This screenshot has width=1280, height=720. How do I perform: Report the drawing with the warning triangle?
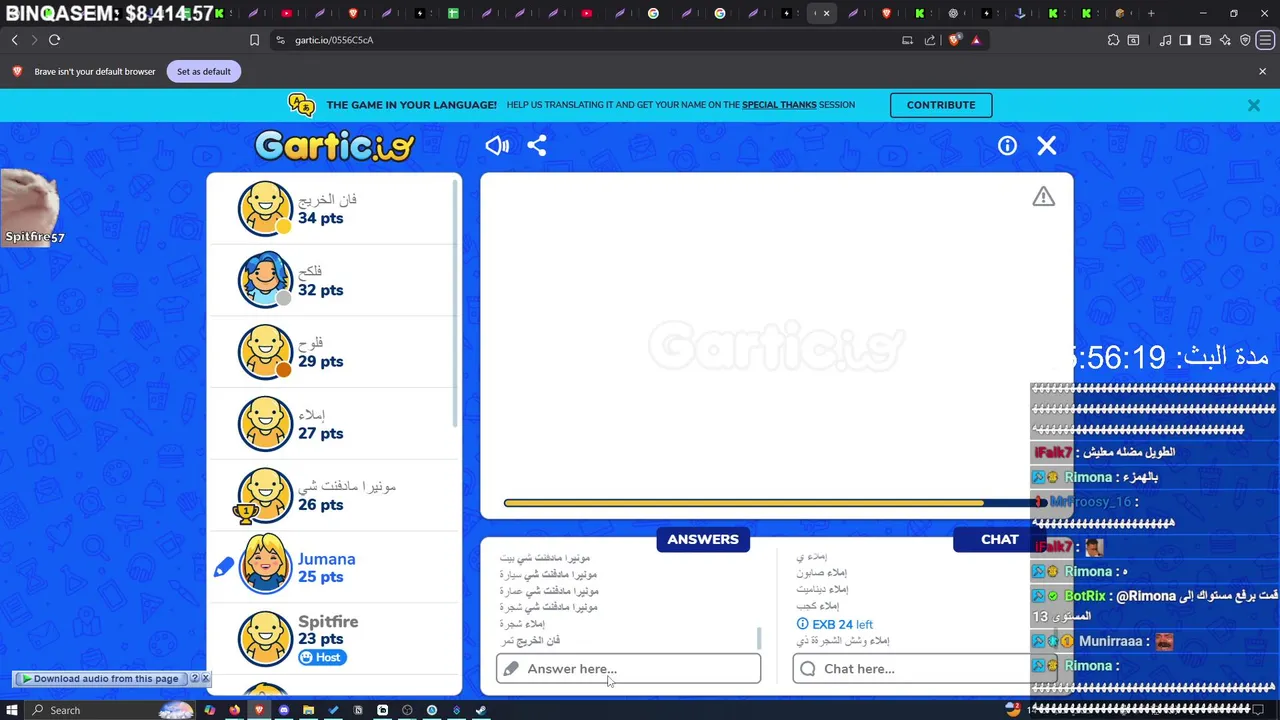[x=1043, y=197]
